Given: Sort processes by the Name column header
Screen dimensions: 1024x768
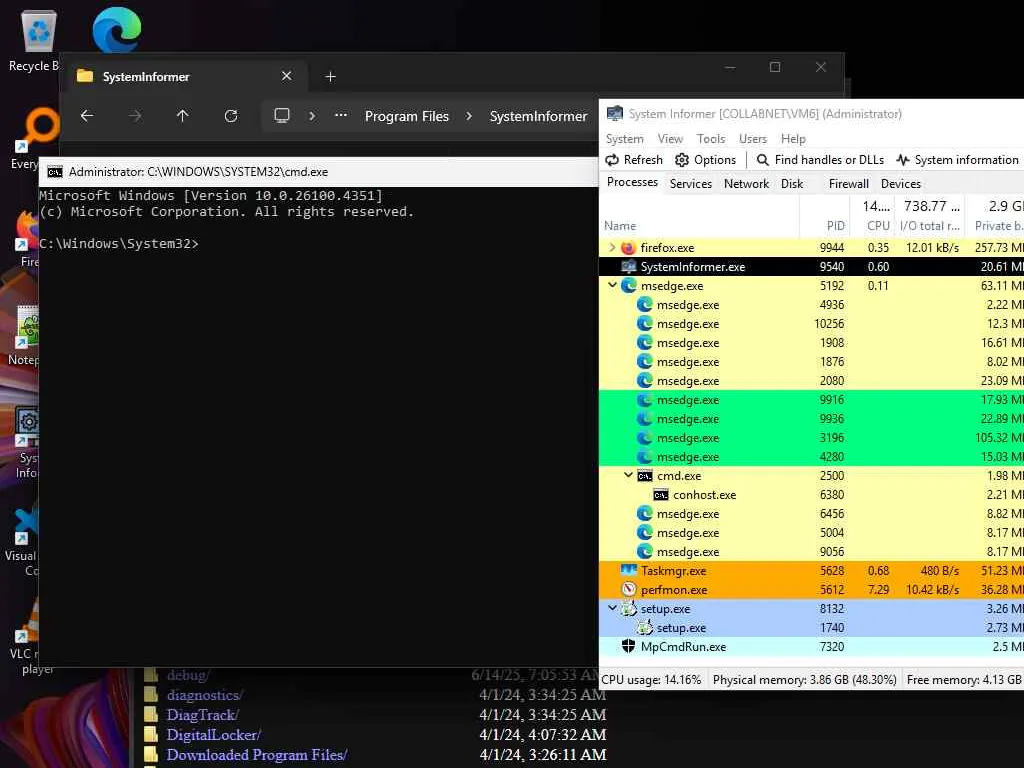Looking at the screenshot, I should [699, 225].
